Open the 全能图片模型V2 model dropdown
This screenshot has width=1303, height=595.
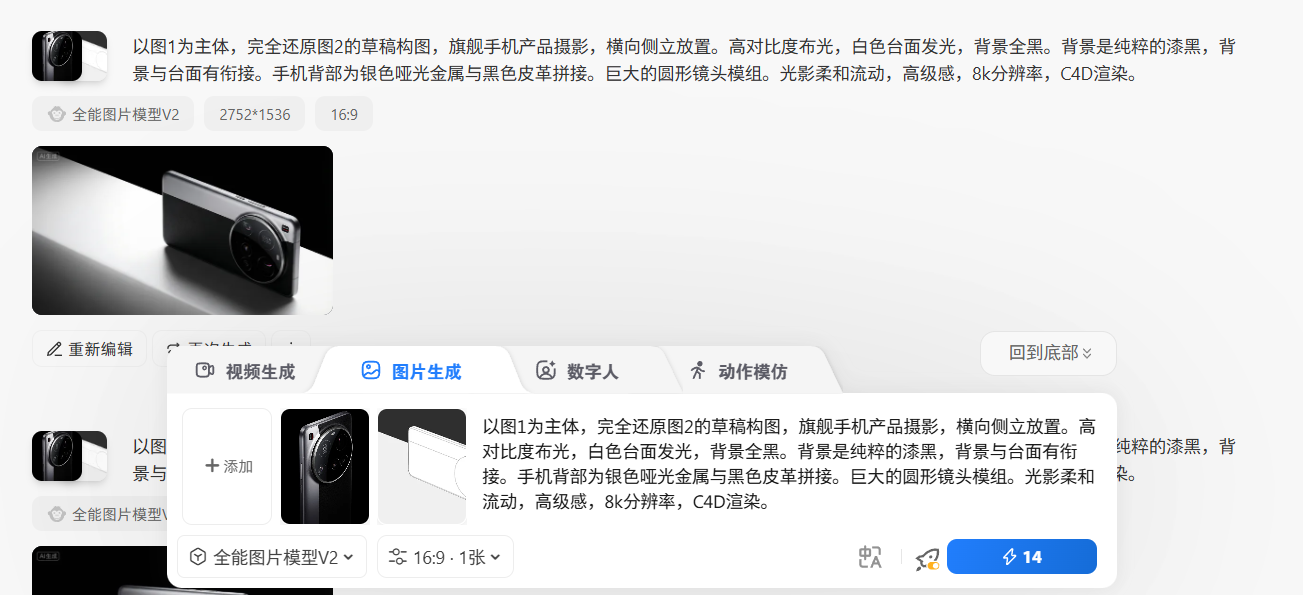pos(272,557)
